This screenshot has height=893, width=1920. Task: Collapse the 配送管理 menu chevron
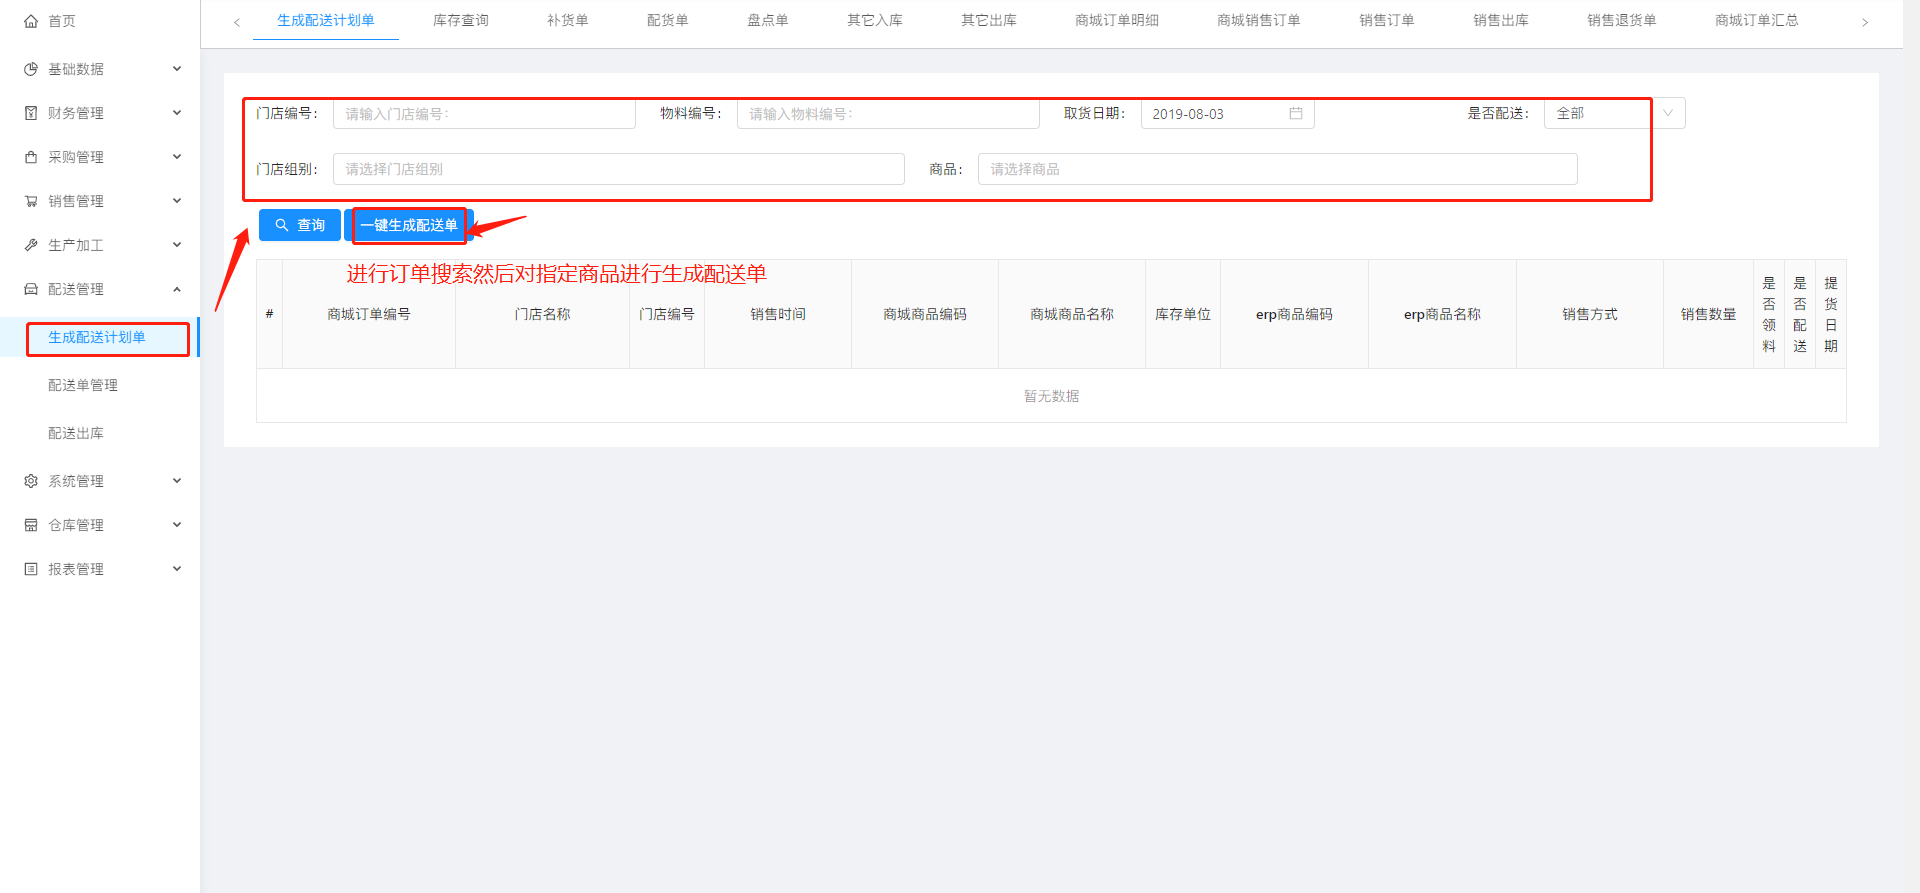(x=177, y=289)
